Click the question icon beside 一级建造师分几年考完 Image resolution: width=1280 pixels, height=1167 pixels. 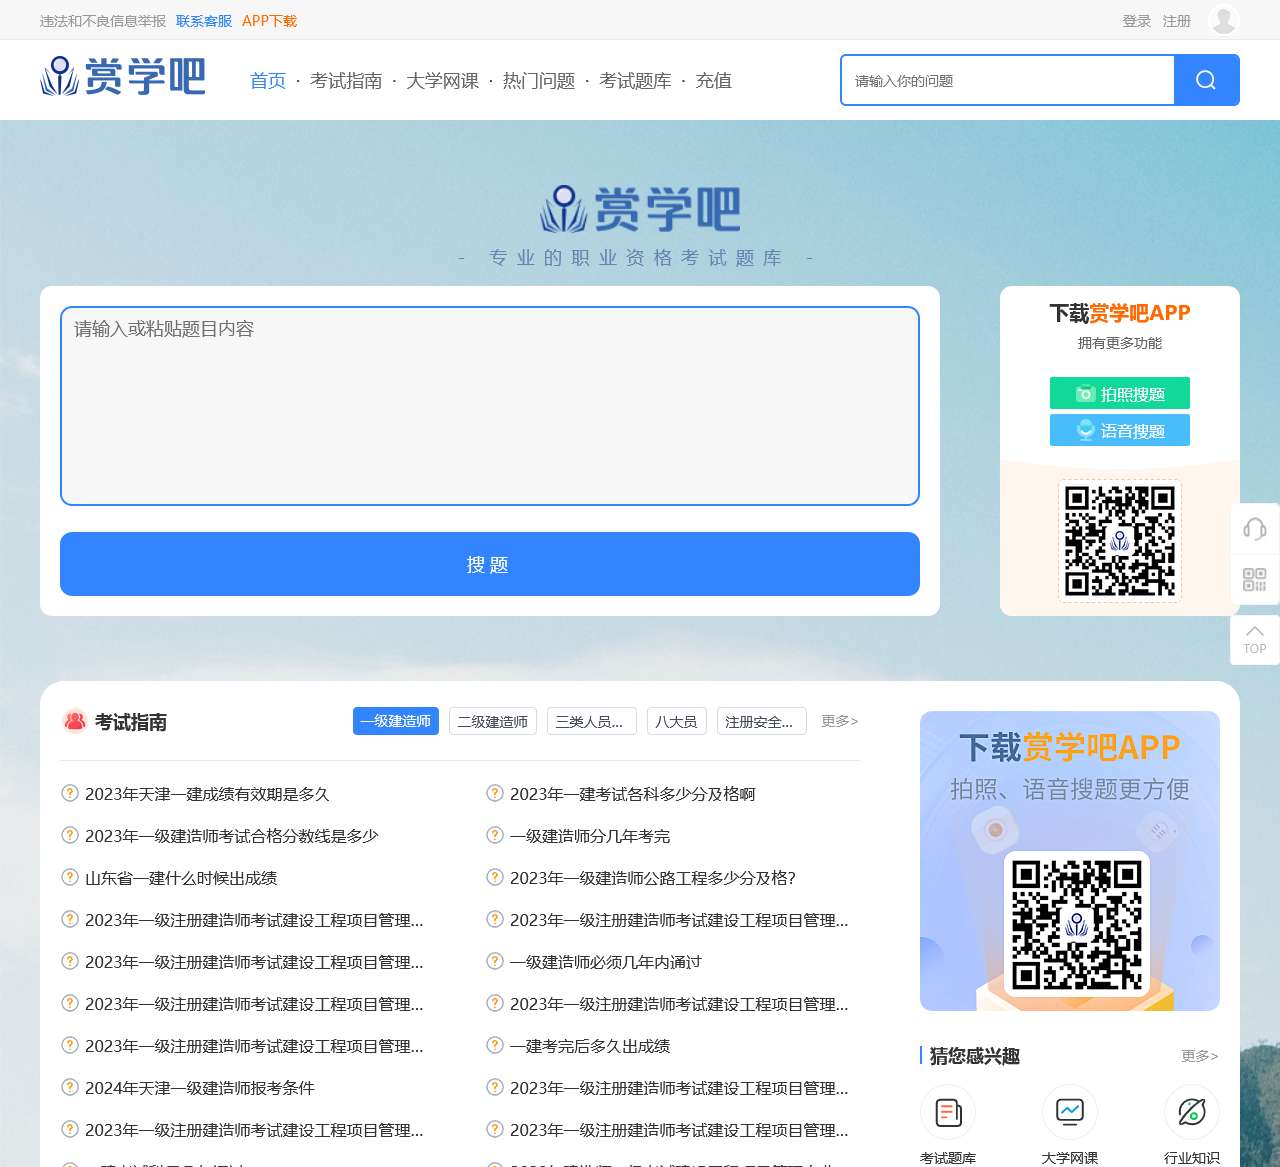point(495,835)
